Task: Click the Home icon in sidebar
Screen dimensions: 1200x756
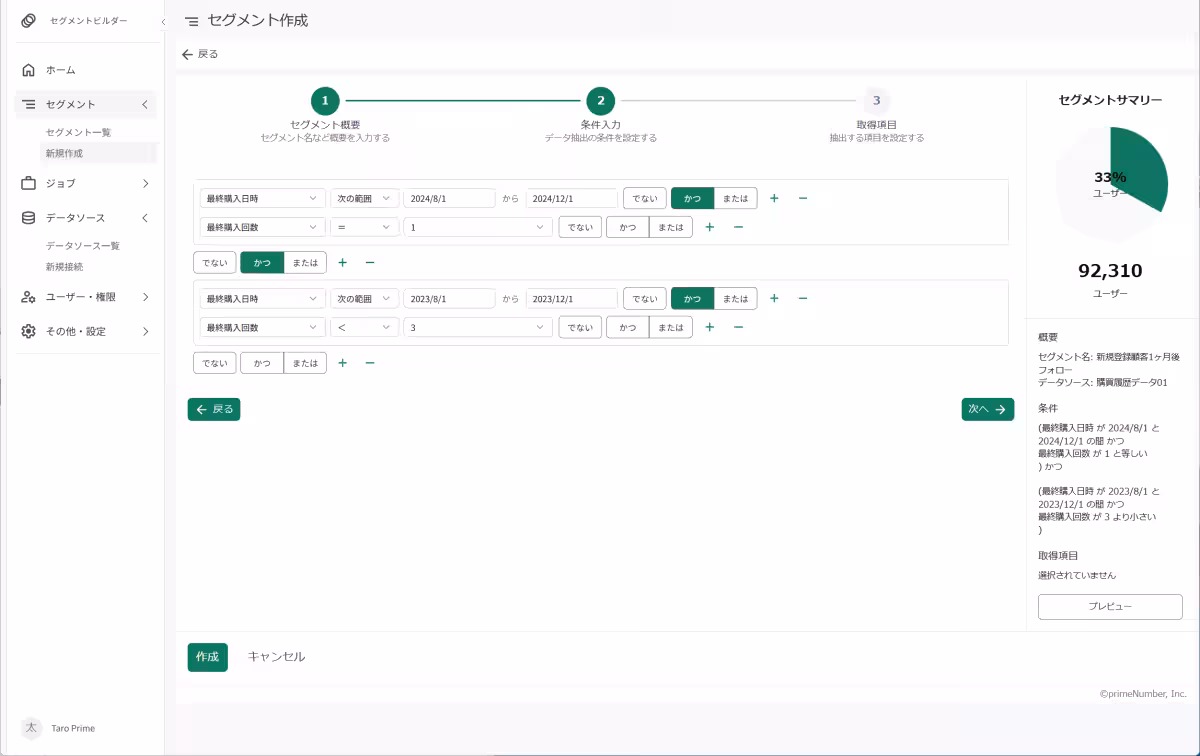Action: click(x=29, y=70)
